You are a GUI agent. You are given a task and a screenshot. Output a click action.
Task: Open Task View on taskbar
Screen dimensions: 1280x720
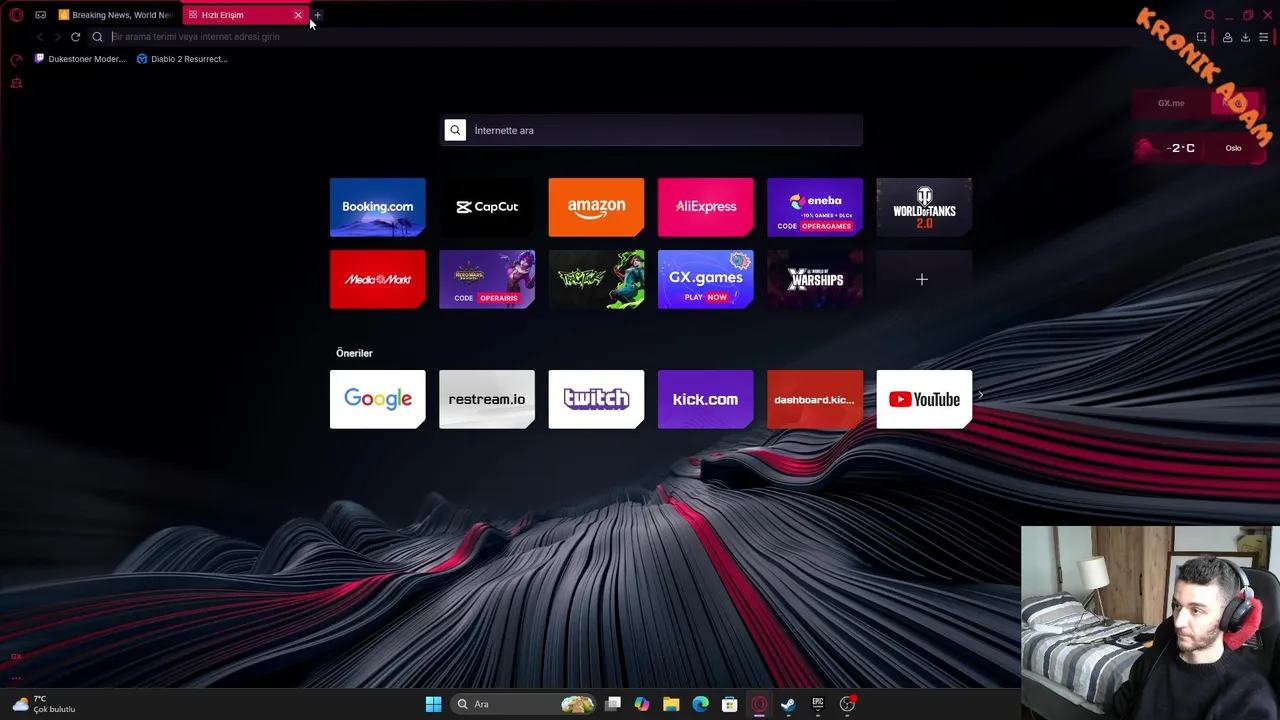point(613,704)
